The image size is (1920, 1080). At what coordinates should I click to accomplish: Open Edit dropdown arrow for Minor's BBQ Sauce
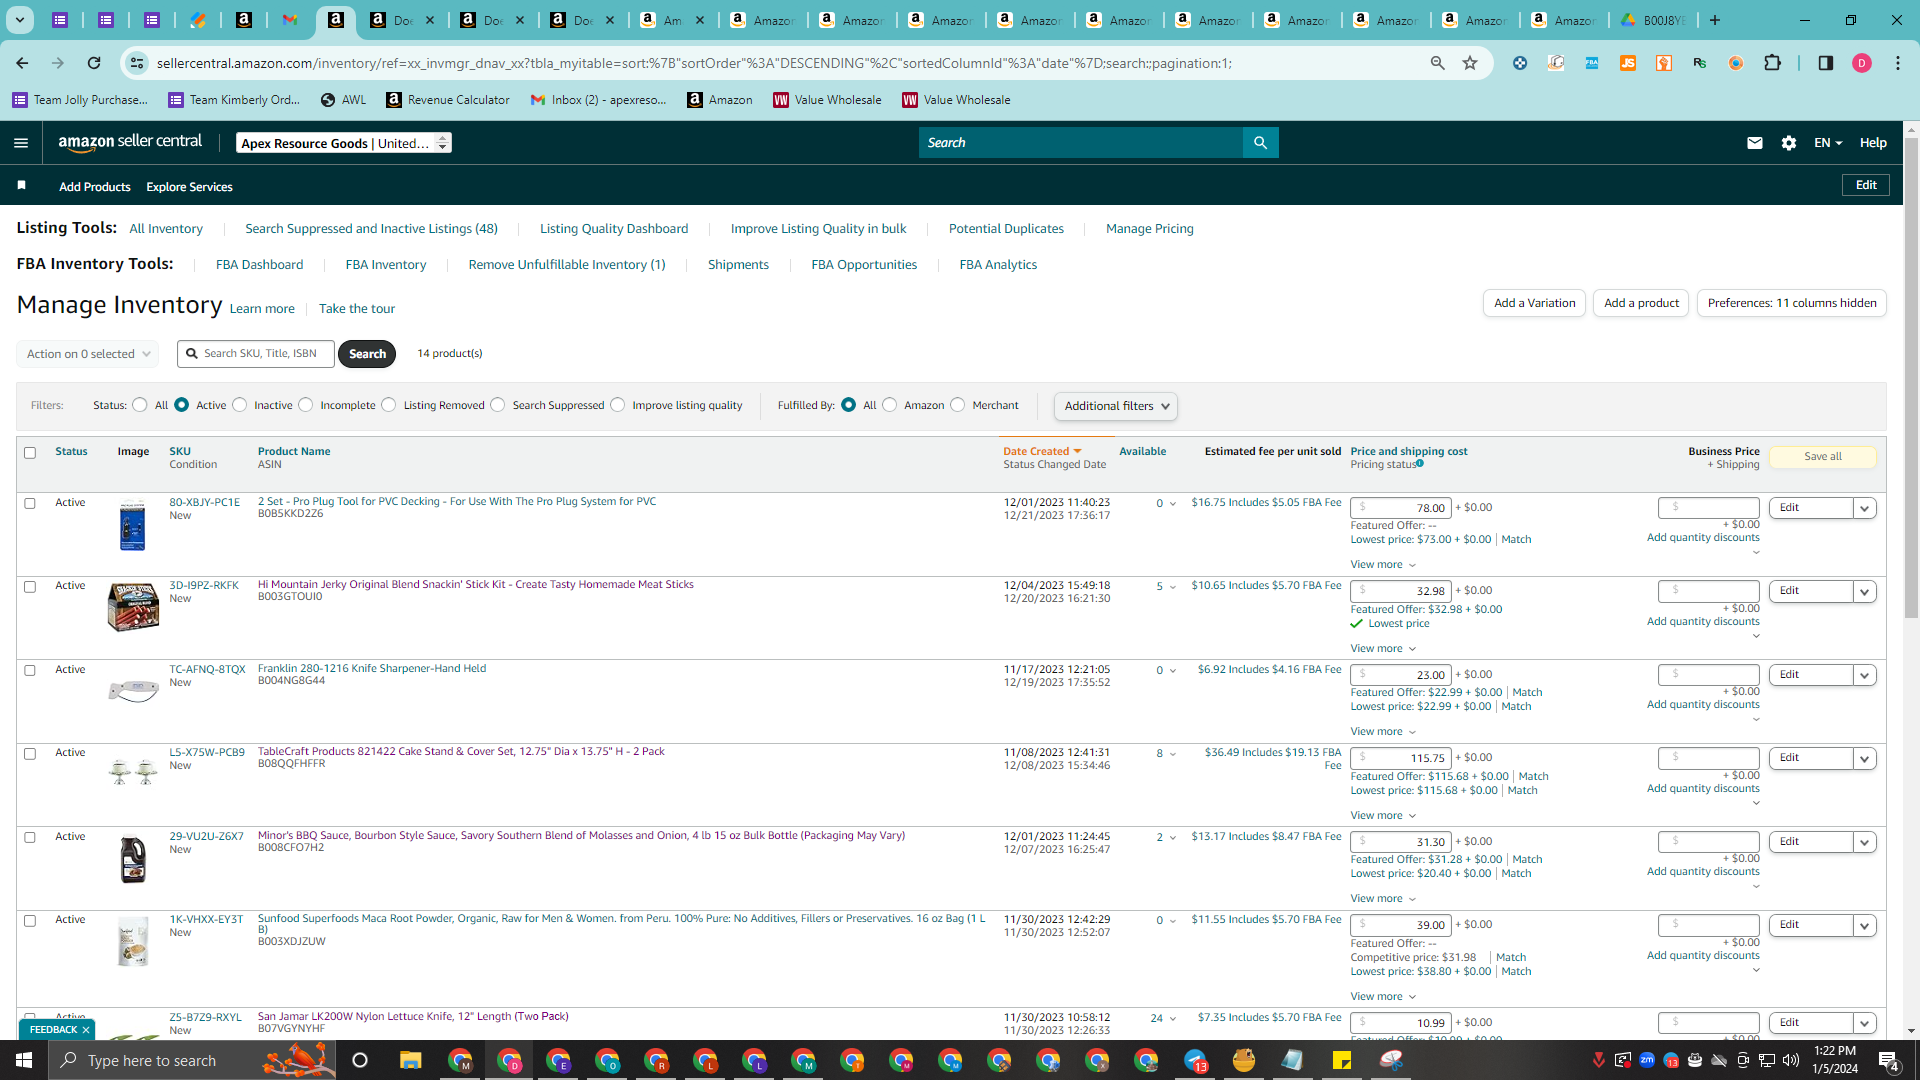(x=1865, y=842)
